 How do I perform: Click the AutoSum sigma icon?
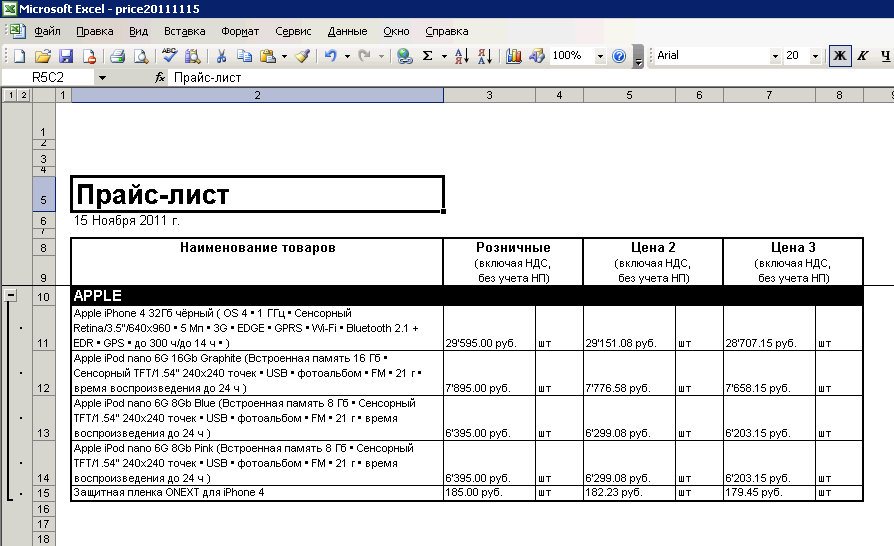[428, 55]
